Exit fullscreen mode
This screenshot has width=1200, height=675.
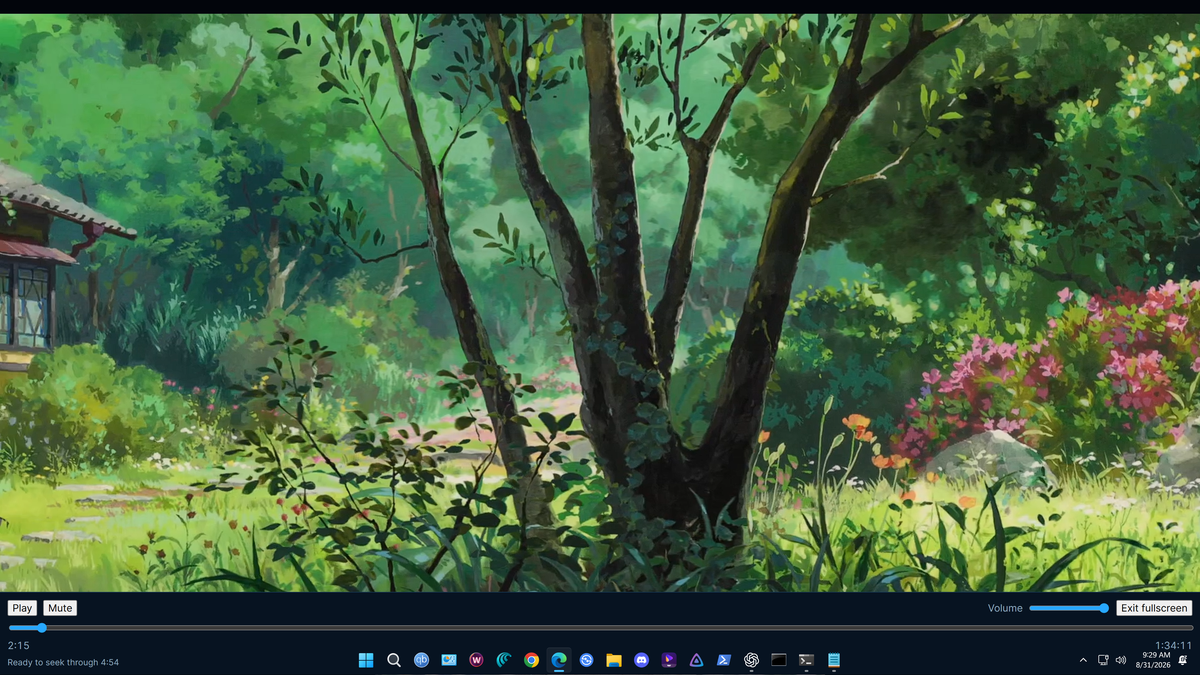(1154, 608)
